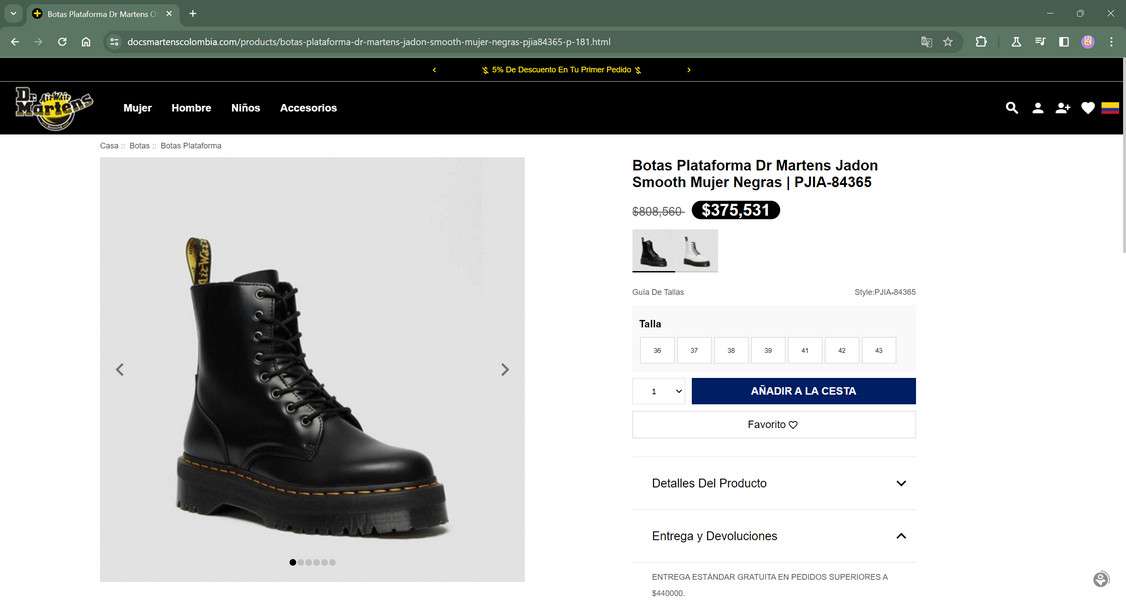Click browser back arrow
The image size is (1126, 602).
tap(15, 42)
